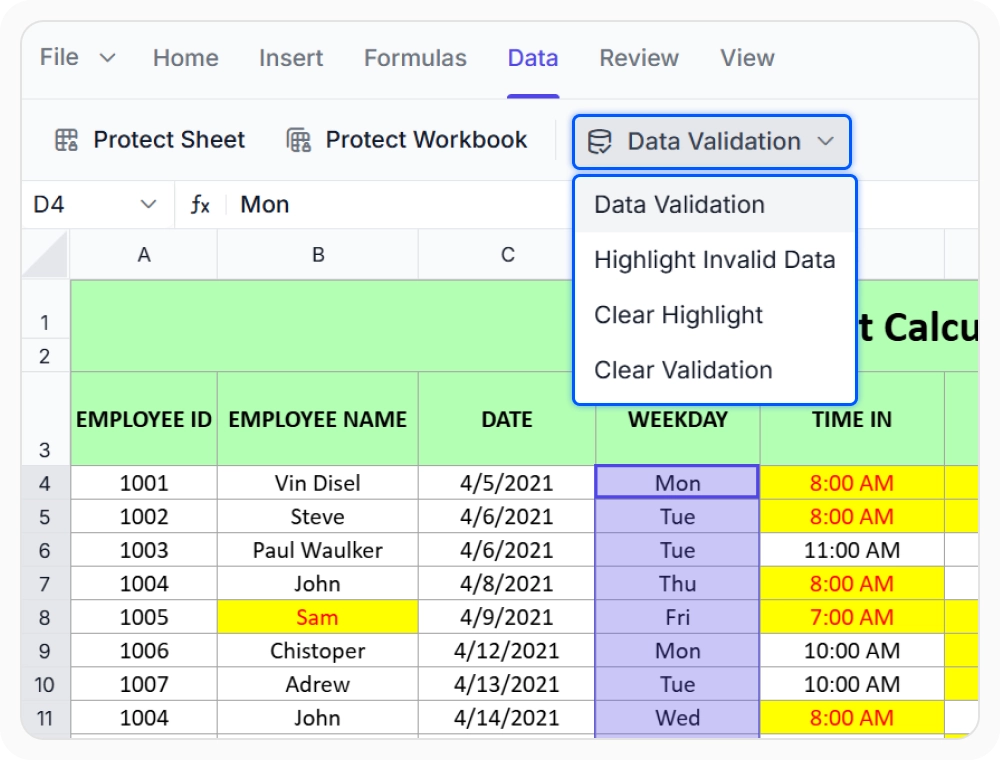Select Clear Validation option
This screenshot has height=760, width=1000.
click(715, 370)
